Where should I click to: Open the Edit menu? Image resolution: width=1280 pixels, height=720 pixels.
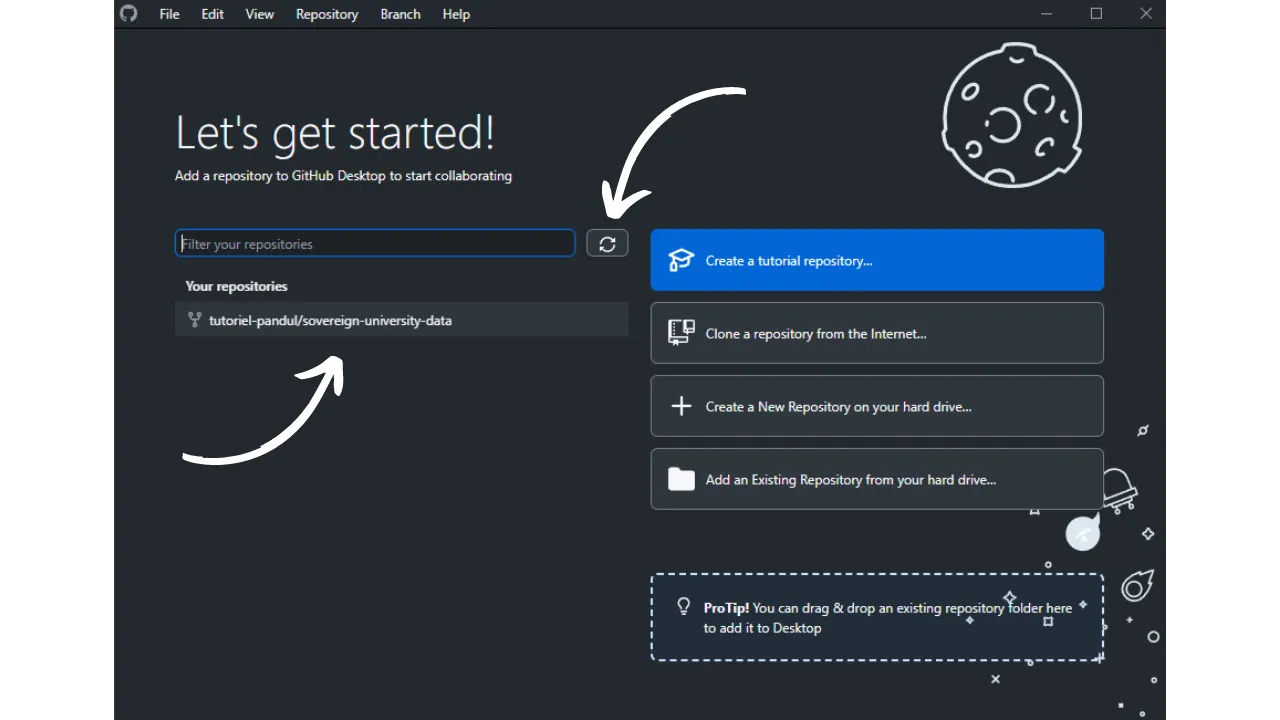213,14
